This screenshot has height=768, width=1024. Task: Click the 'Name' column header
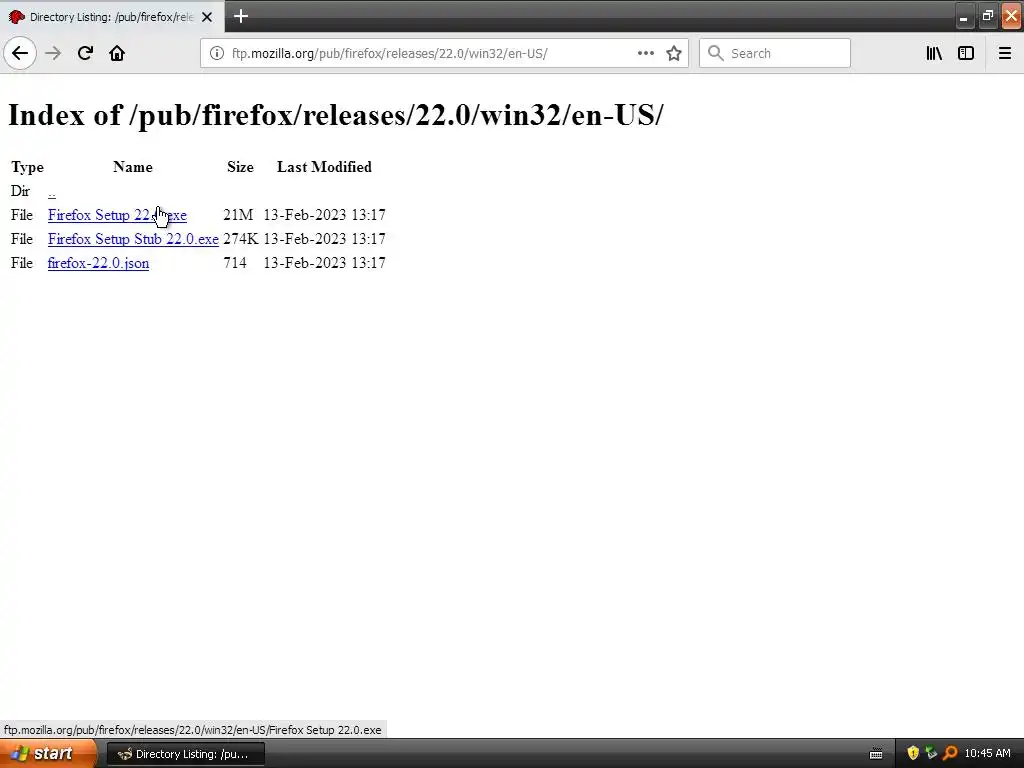[133, 167]
